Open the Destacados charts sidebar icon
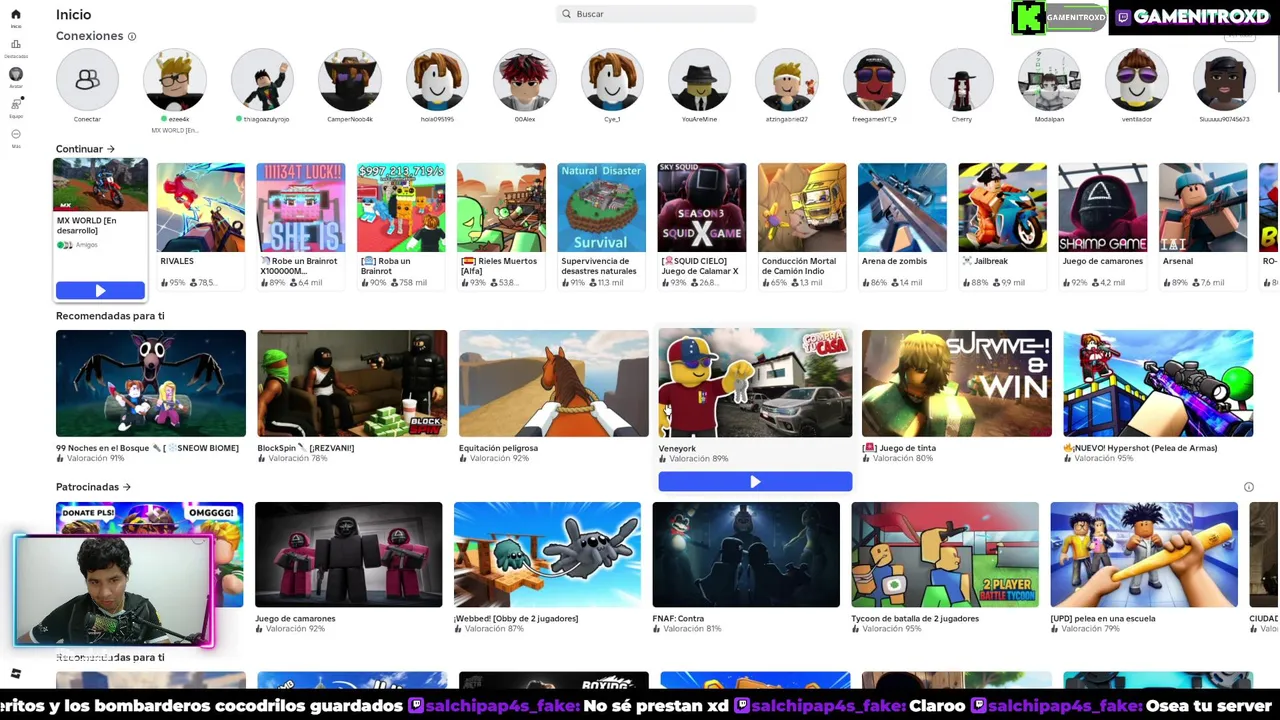This screenshot has width=1280, height=720. pyautogui.click(x=15, y=45)
